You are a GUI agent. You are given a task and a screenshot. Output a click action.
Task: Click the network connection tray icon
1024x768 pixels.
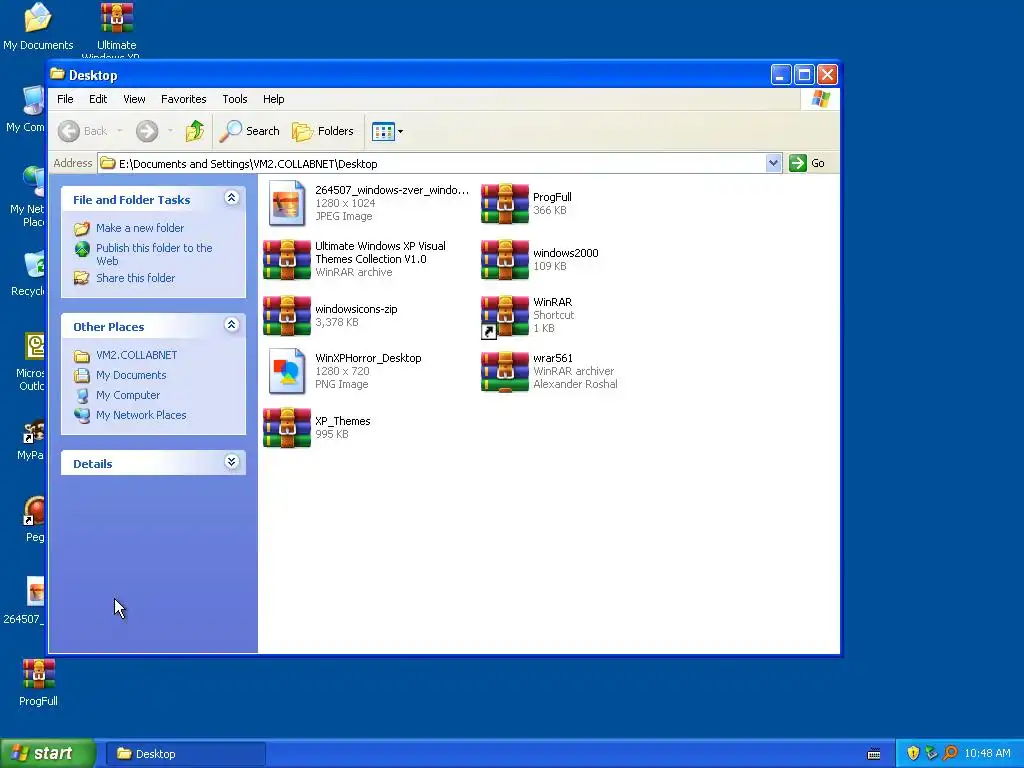click(932, 753)
